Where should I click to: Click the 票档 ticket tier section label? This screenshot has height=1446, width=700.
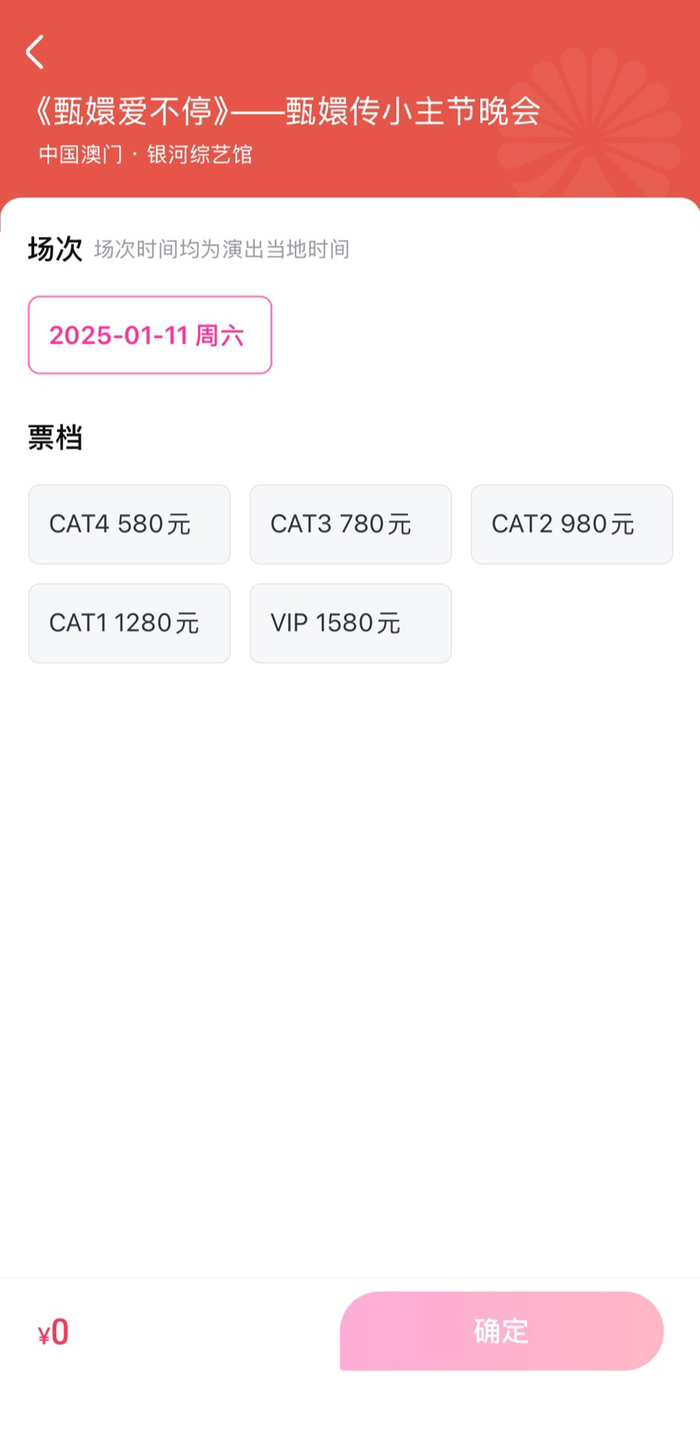click(50, 438)
